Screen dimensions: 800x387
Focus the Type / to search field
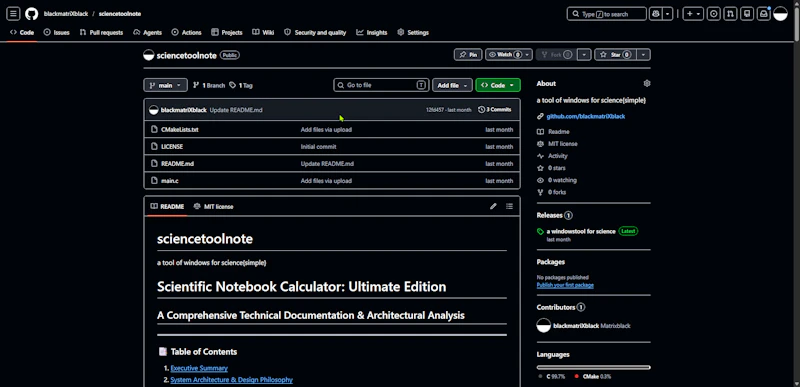point(607,14)
